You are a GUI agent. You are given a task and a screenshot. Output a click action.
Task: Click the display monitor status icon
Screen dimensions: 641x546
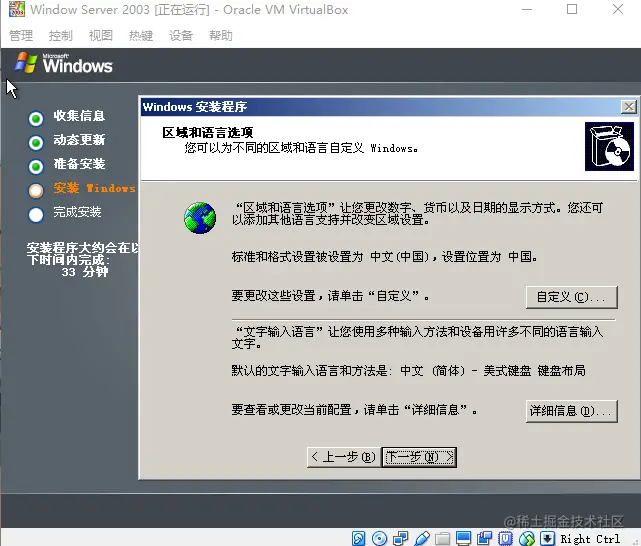click(x=464, y=538)
